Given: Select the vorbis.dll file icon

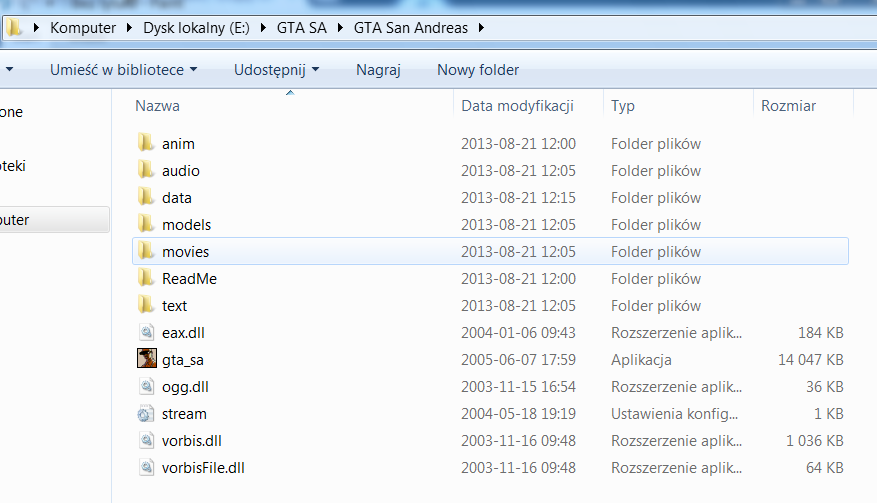Looking at the screenshot, I should click(x=147, y=440).
